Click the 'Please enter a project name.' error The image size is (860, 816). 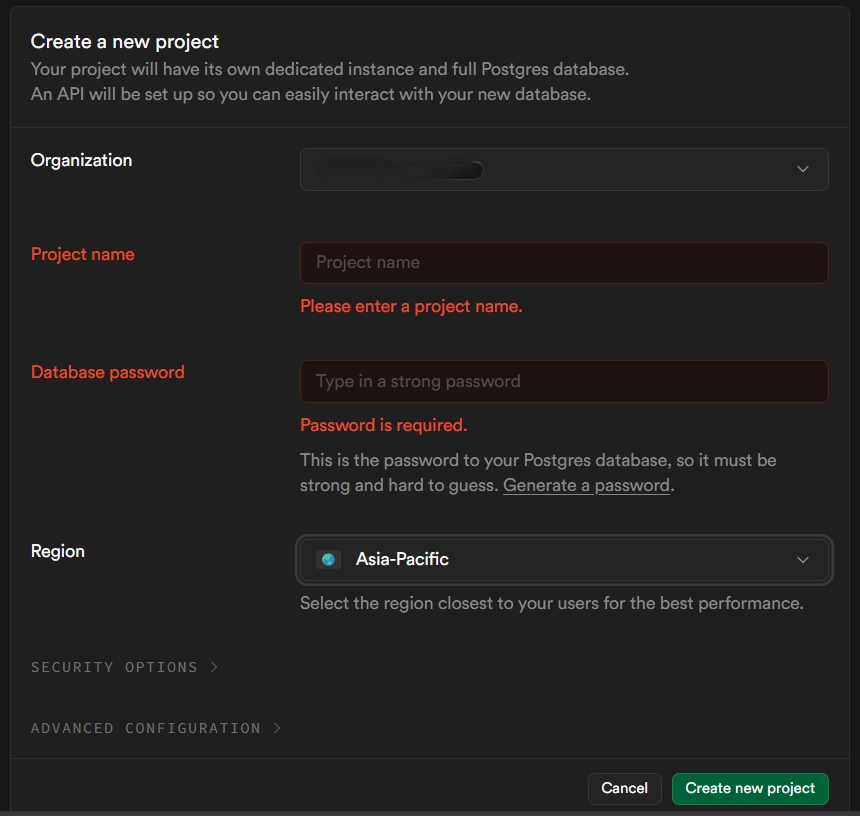[411, 306]
